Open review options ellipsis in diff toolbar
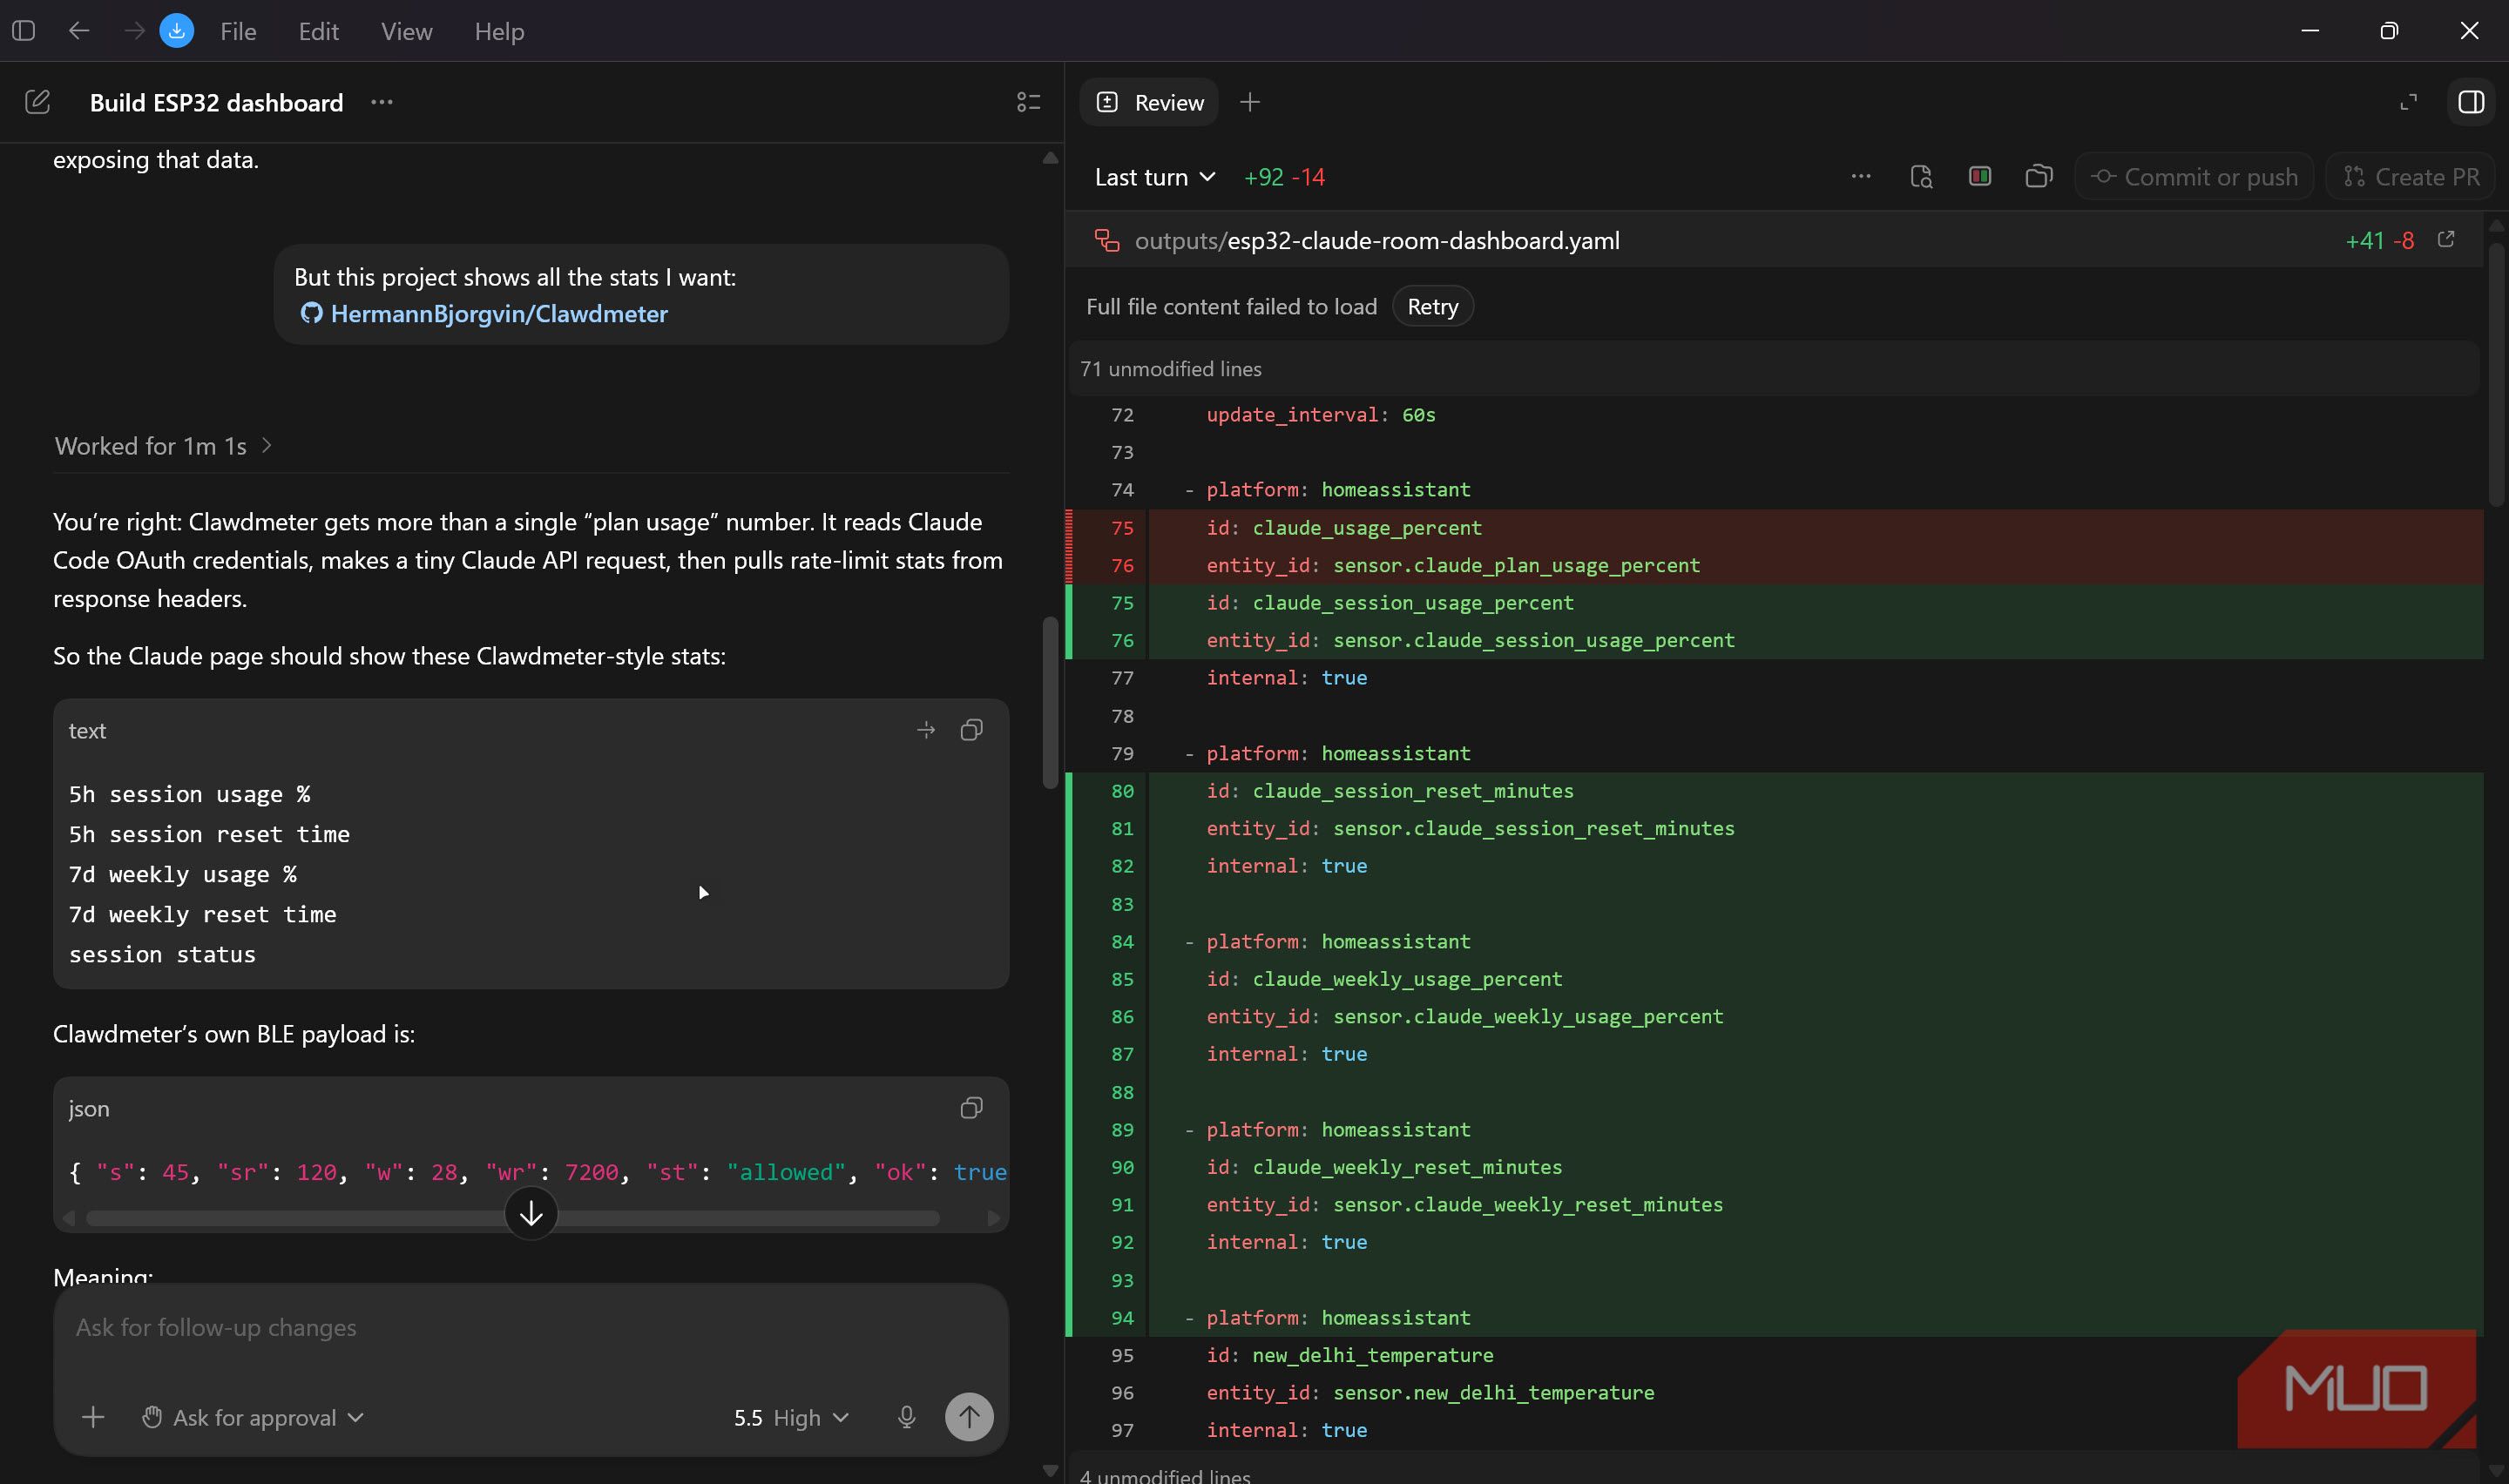Image resolution: width=2509 pixels, height=1484 pixels. [x=1861, y=176]
